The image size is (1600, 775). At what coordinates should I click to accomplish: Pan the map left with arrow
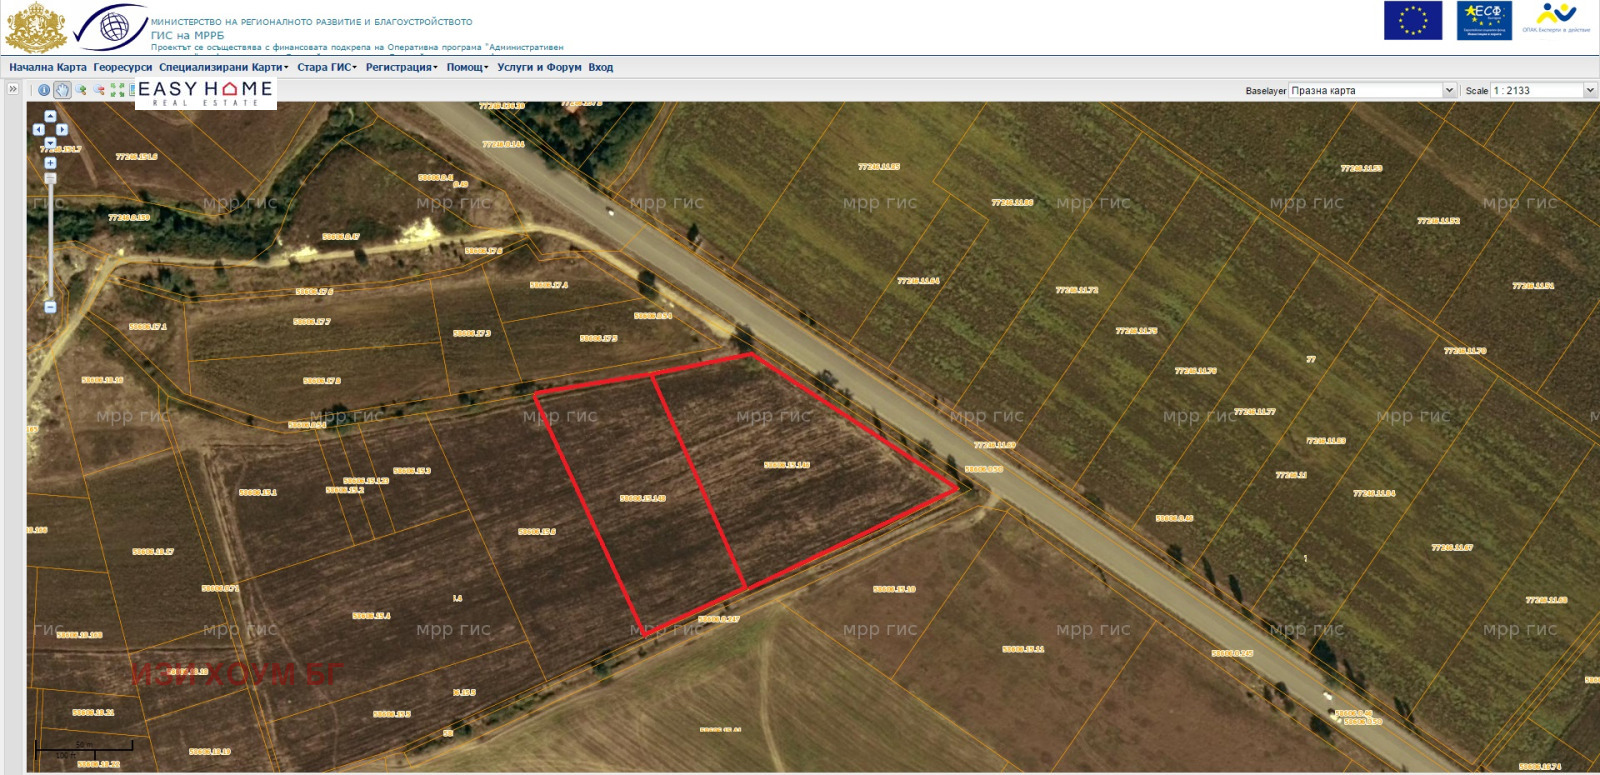coord(38,130)
